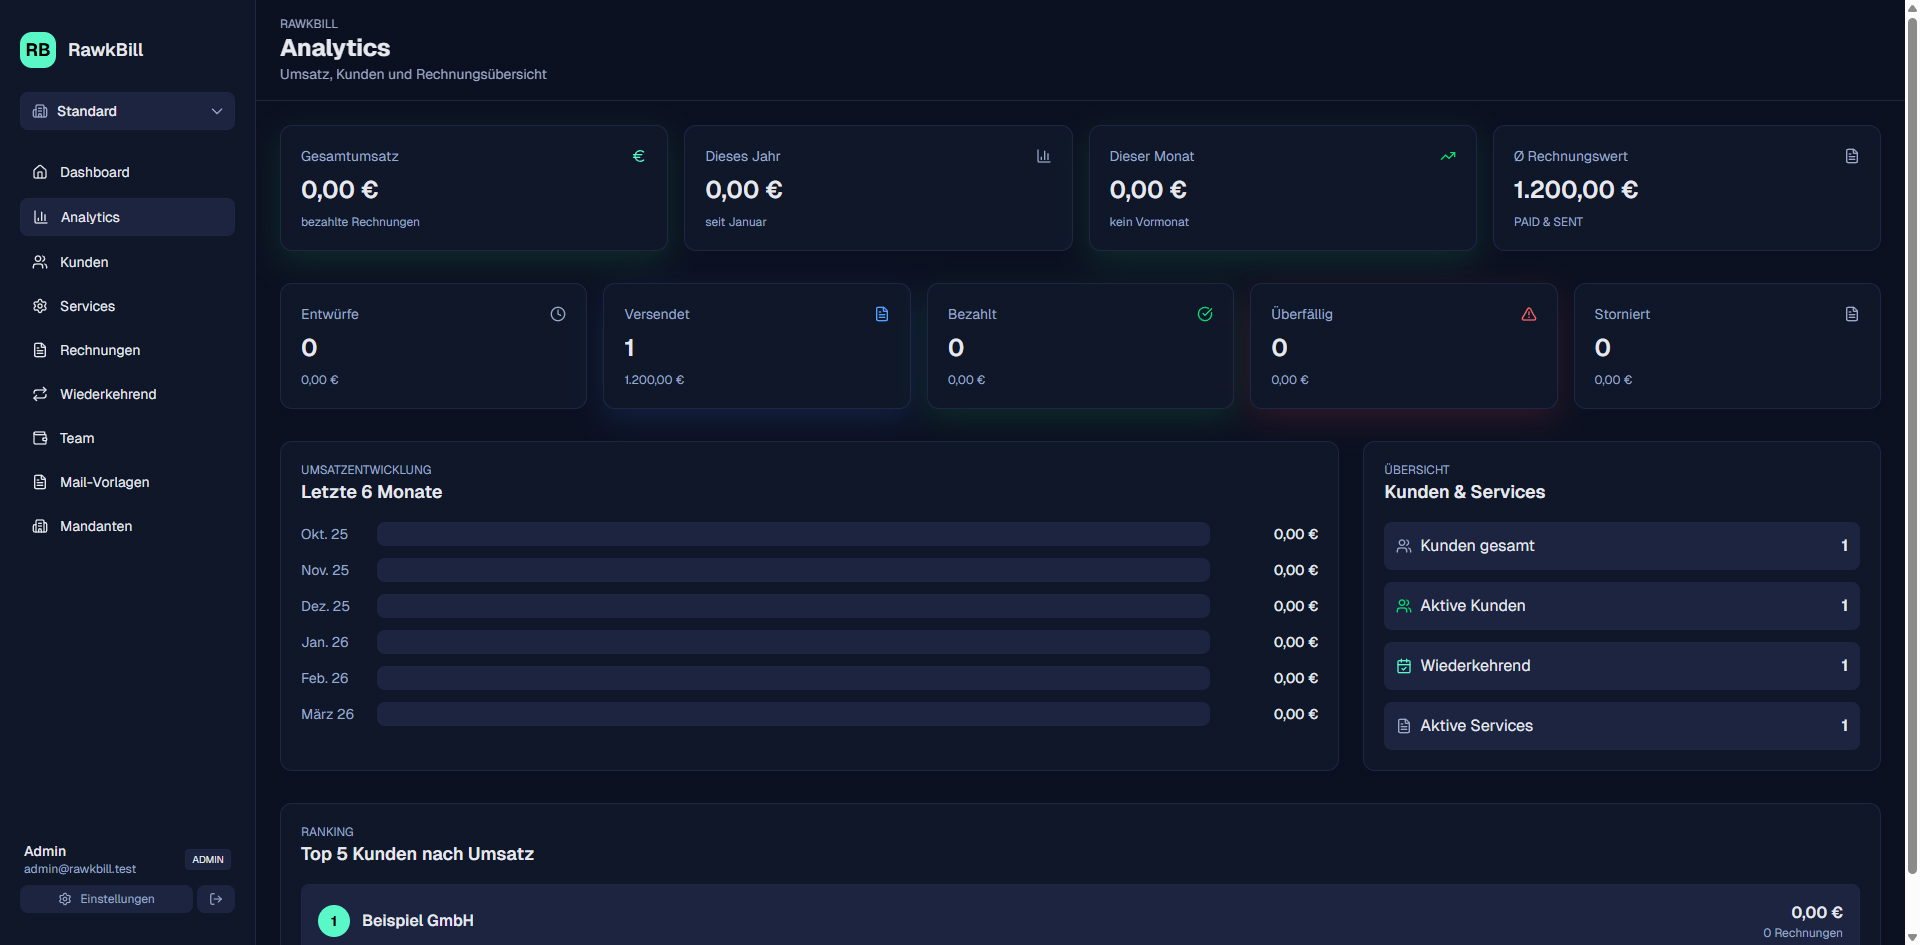Screen dimensions: 1920x945
Task: Go to Dashboard in the sidebar
Action: (x=94, y=172)
